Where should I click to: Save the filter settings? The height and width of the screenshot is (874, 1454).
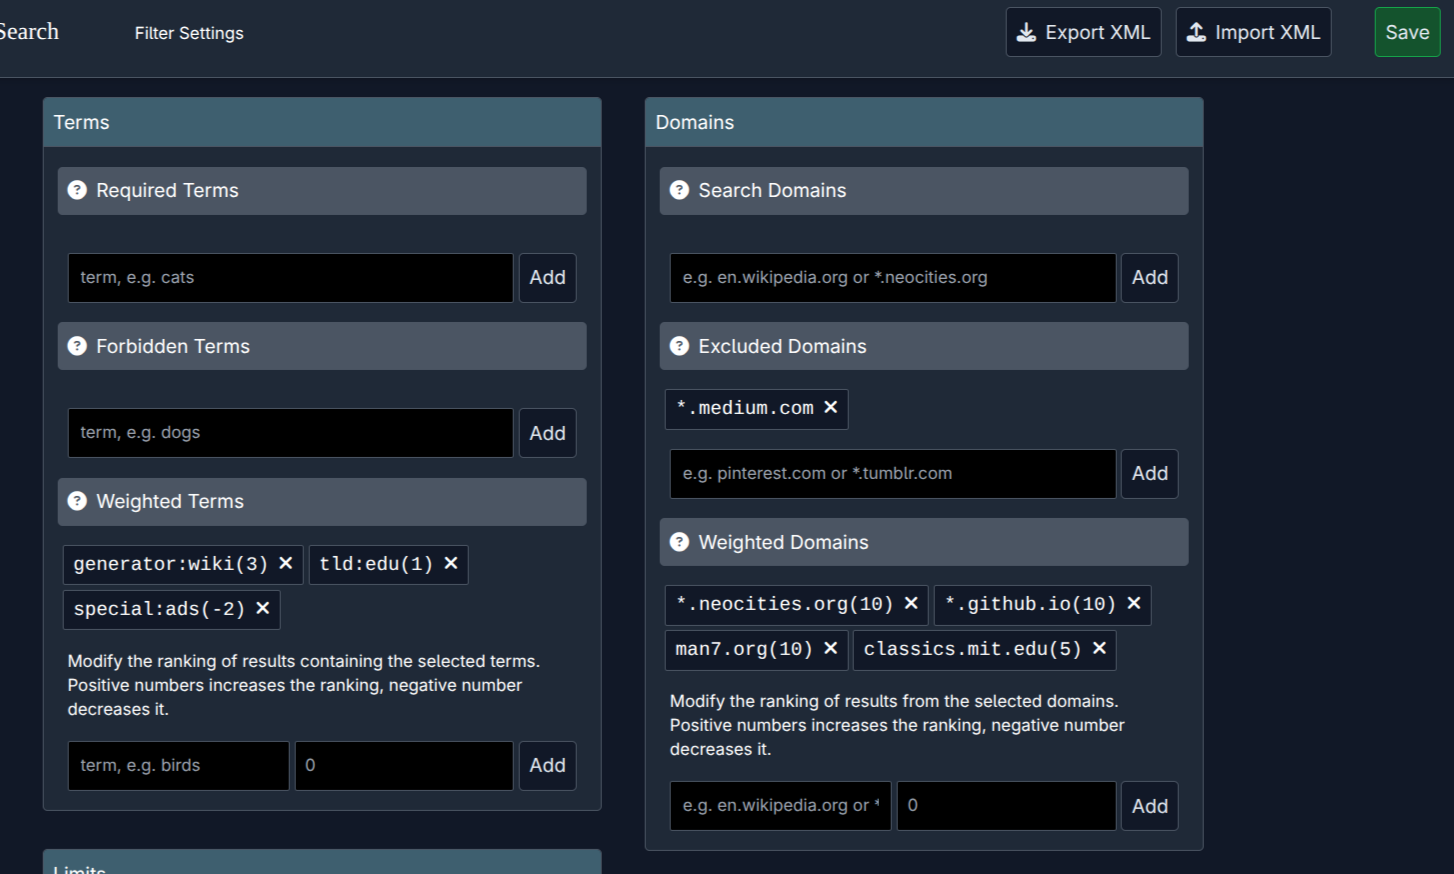(x=1407, y=32)
